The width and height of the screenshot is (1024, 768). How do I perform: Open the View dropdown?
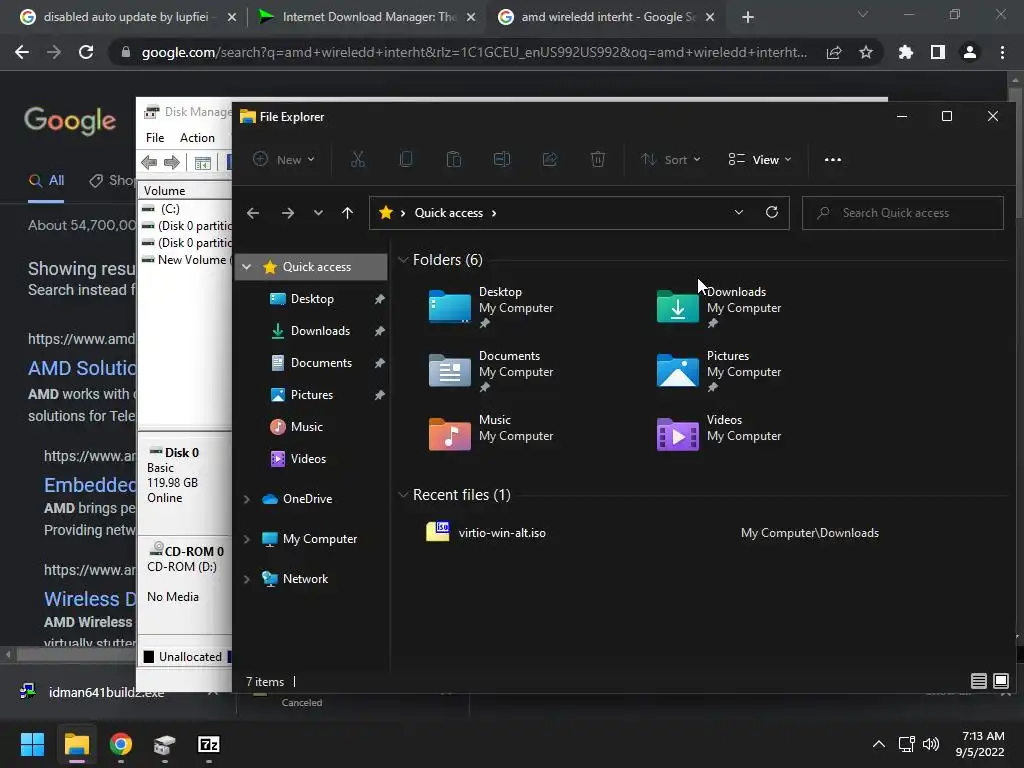click(760, 159)
